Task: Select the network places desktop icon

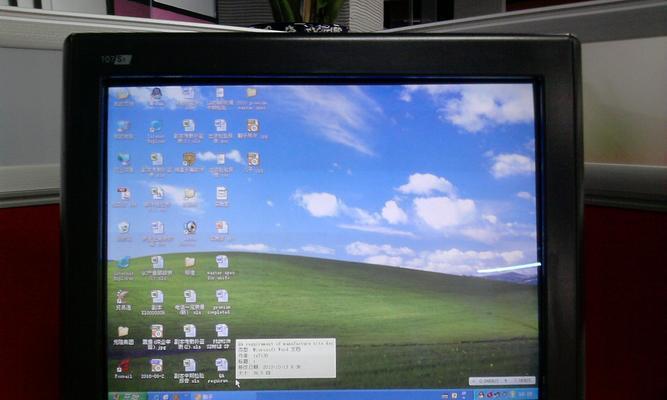Action: 124,163
